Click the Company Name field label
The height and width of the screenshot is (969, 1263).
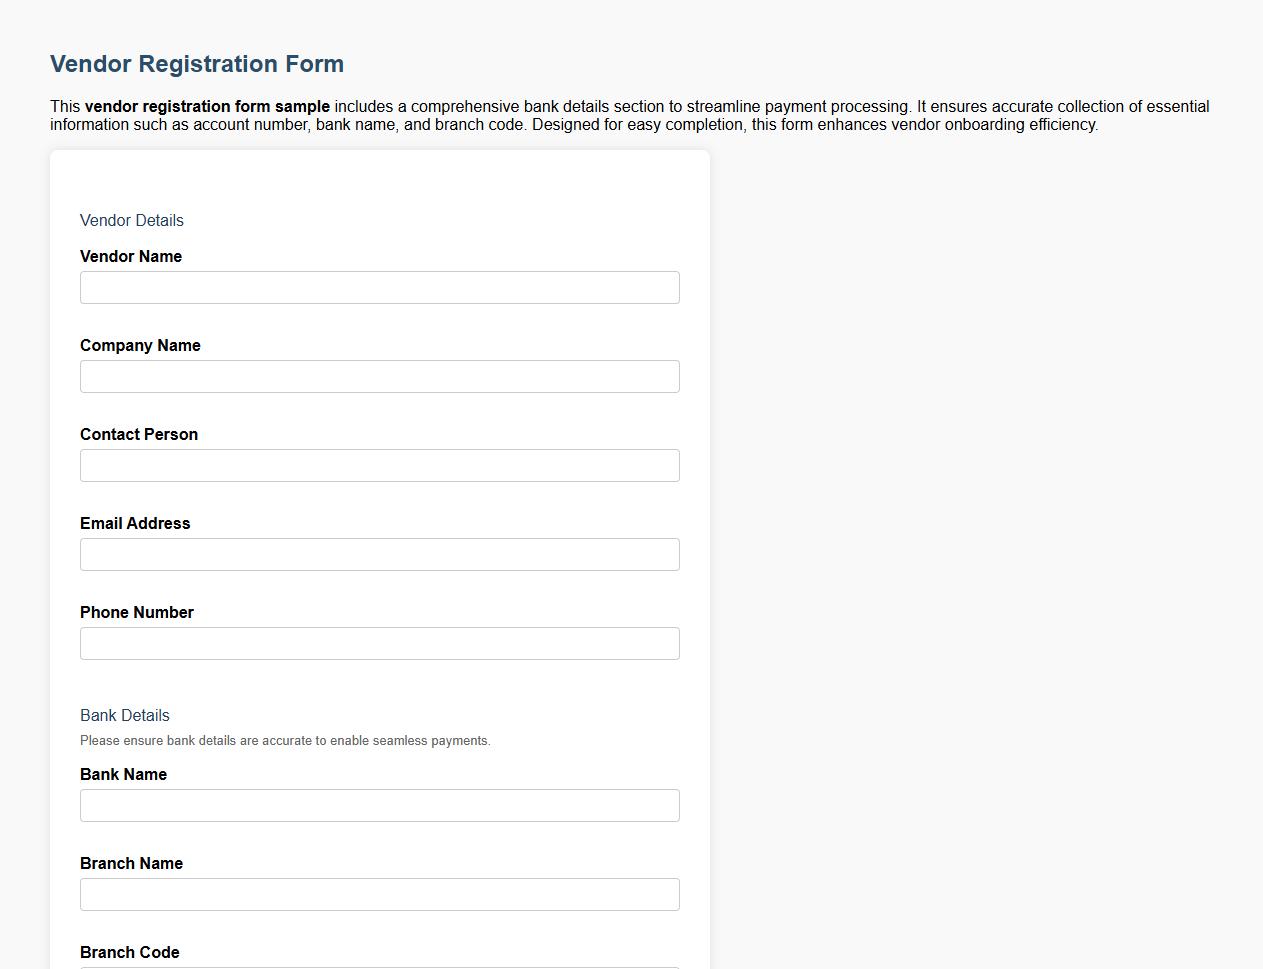(140, 345)
